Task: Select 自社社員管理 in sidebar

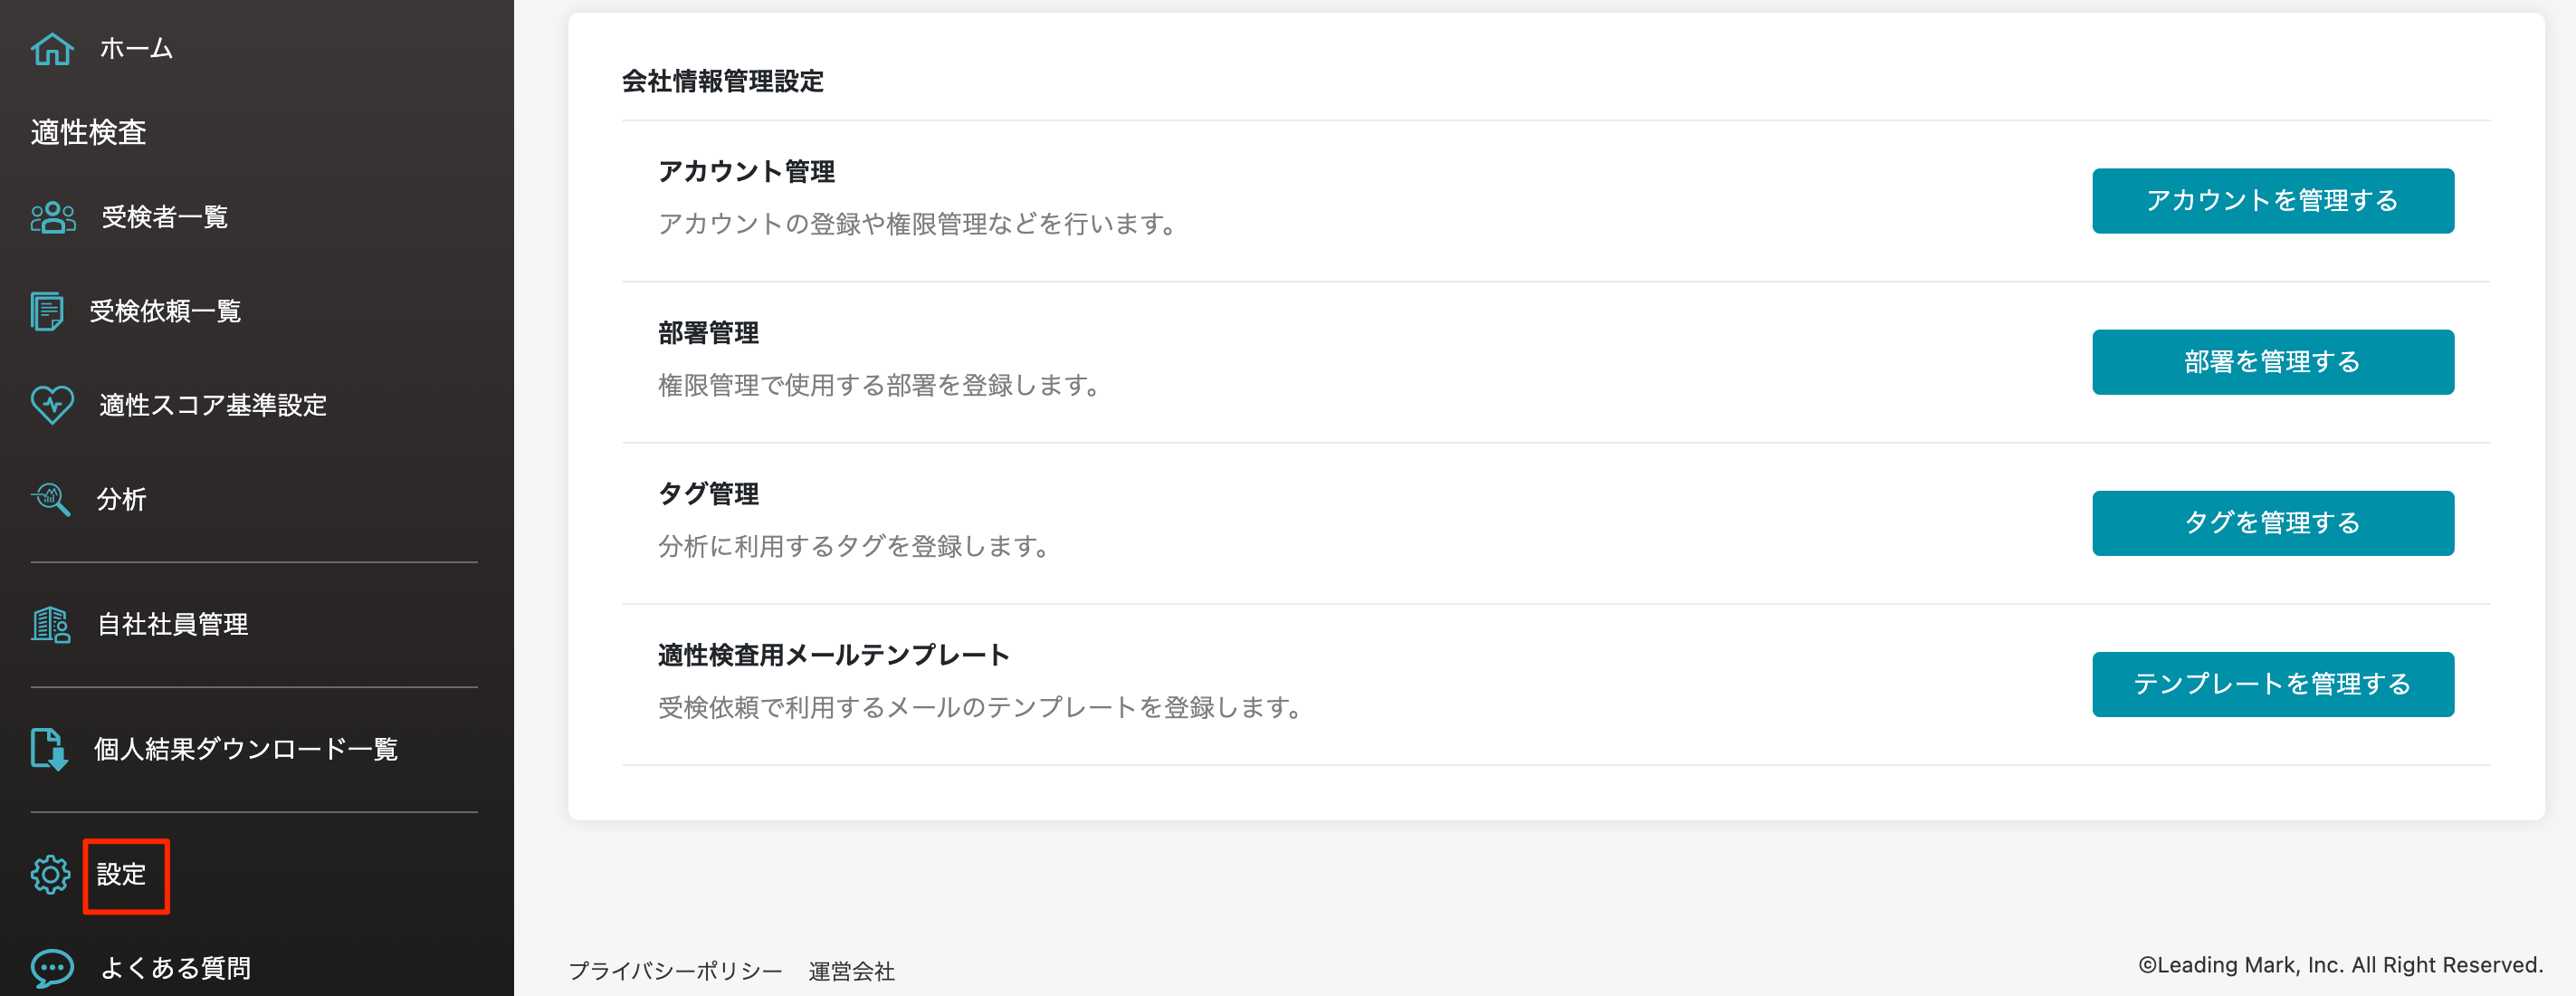Action: [x=173, y=624]
